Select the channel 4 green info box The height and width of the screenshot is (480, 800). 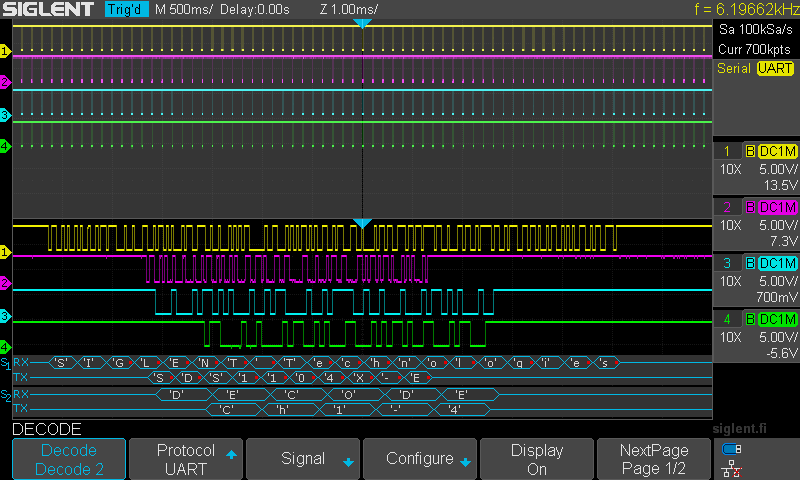tap(756, 336)
